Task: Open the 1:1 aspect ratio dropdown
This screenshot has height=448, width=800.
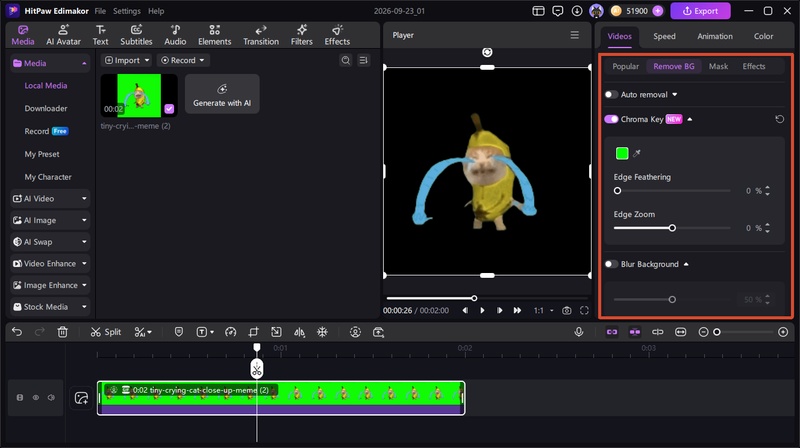Action: click(x=543, y=310)
